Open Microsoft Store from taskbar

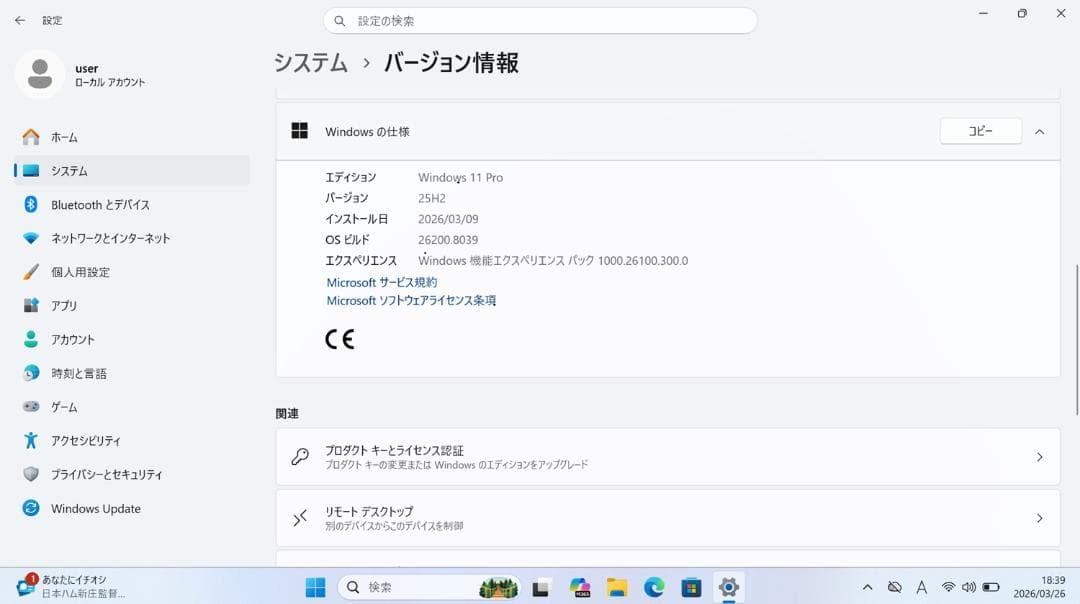[691, 587]
